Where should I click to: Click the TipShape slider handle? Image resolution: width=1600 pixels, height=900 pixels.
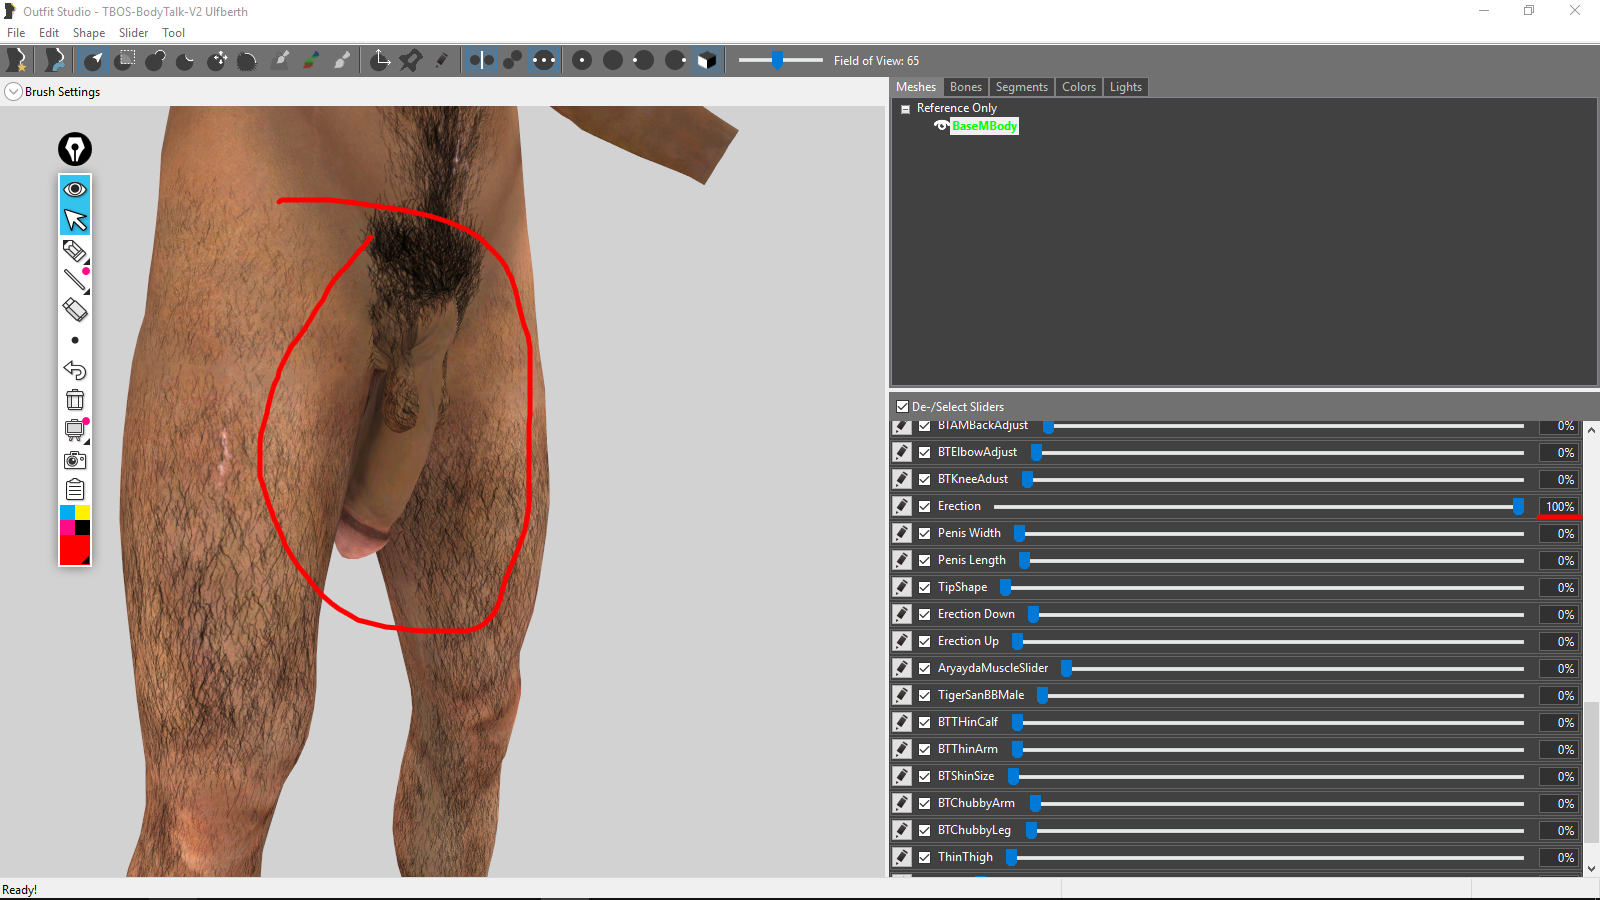coord(1006,587)
